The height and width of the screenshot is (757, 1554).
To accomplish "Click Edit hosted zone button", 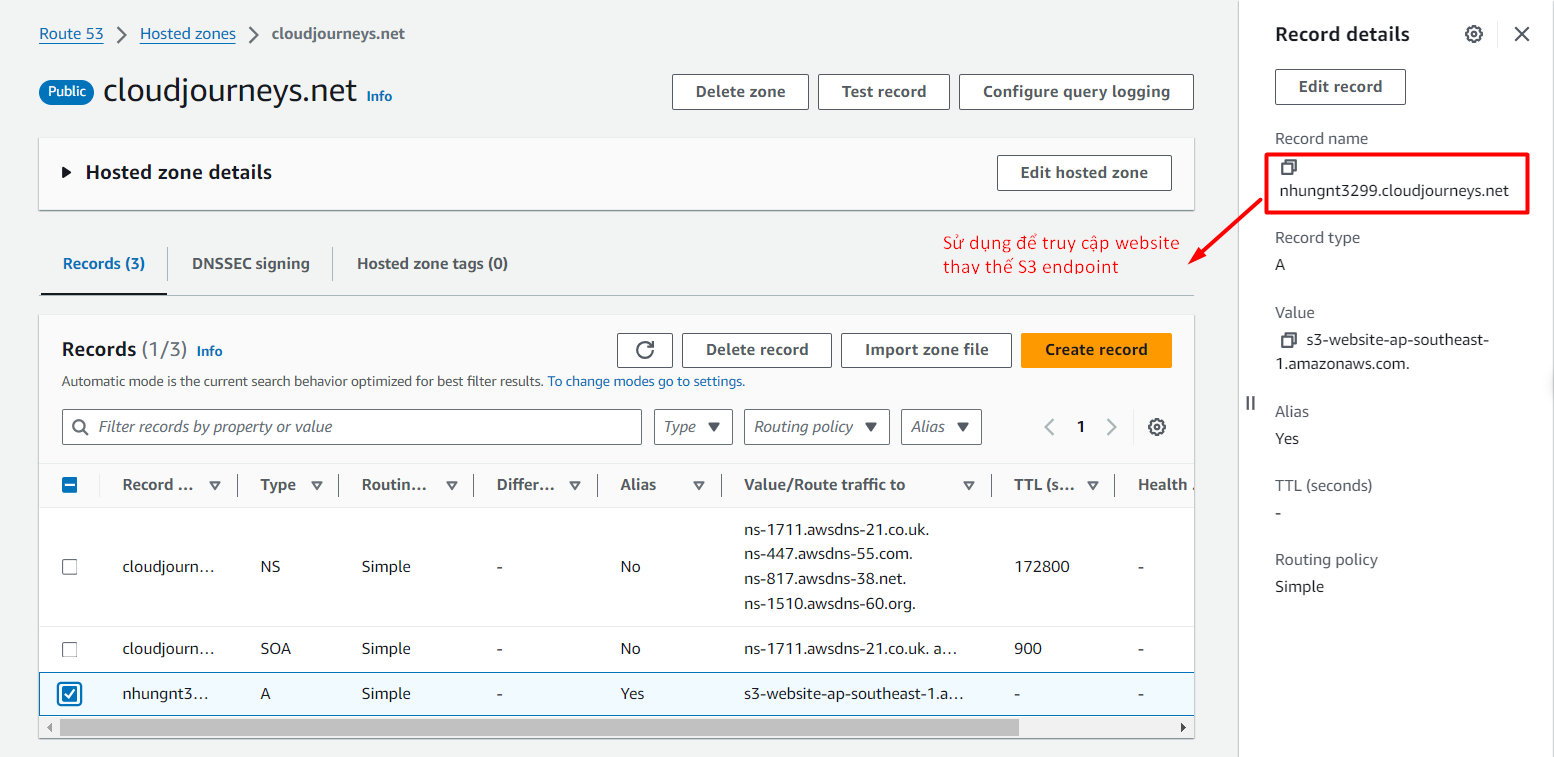I will tap(1084, 172).
